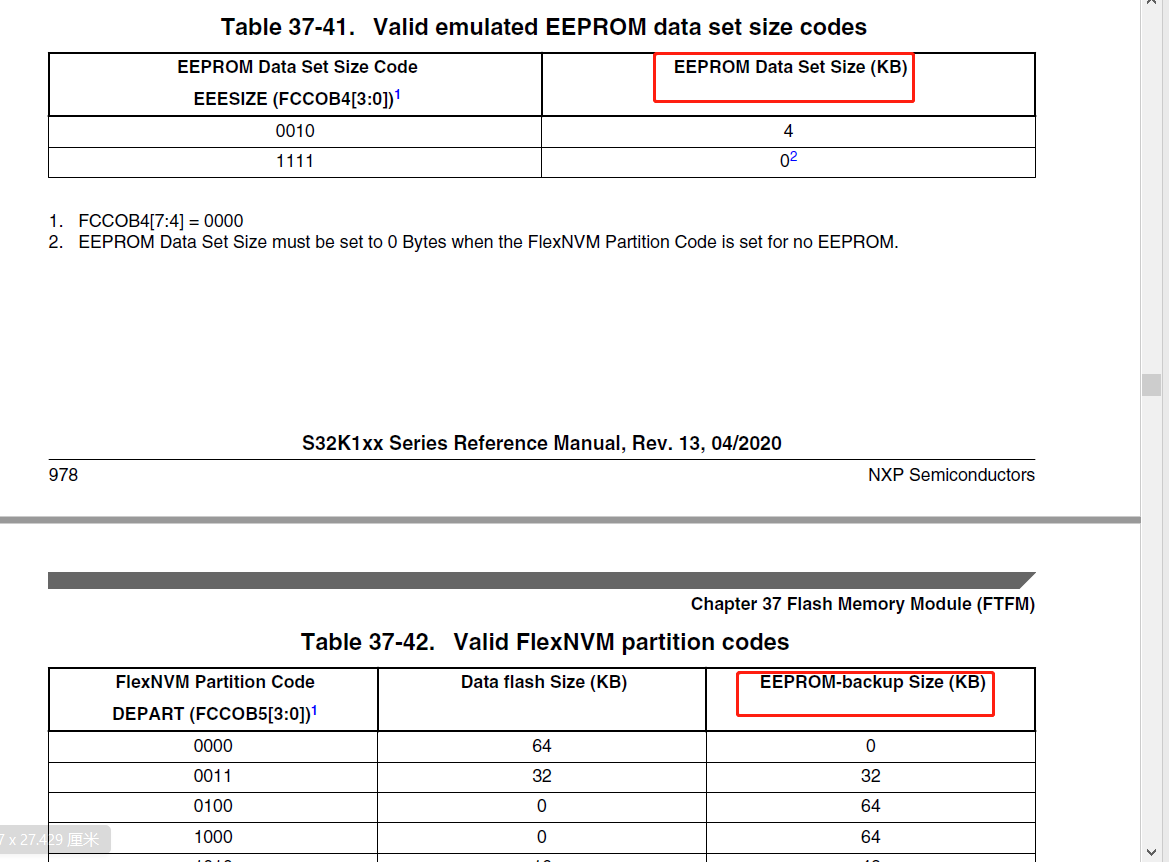Click the superscript 1 after EEESIZE (FCCOB4[3:0])
The width and height of the screenshot is (1169, 862).
pyautogui.click(x=398, y=93)
